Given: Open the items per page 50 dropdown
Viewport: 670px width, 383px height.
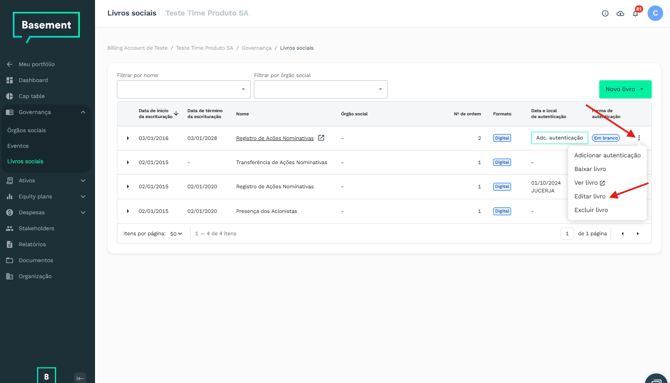Looking at the screenshot, I should (x=176, y=234).
